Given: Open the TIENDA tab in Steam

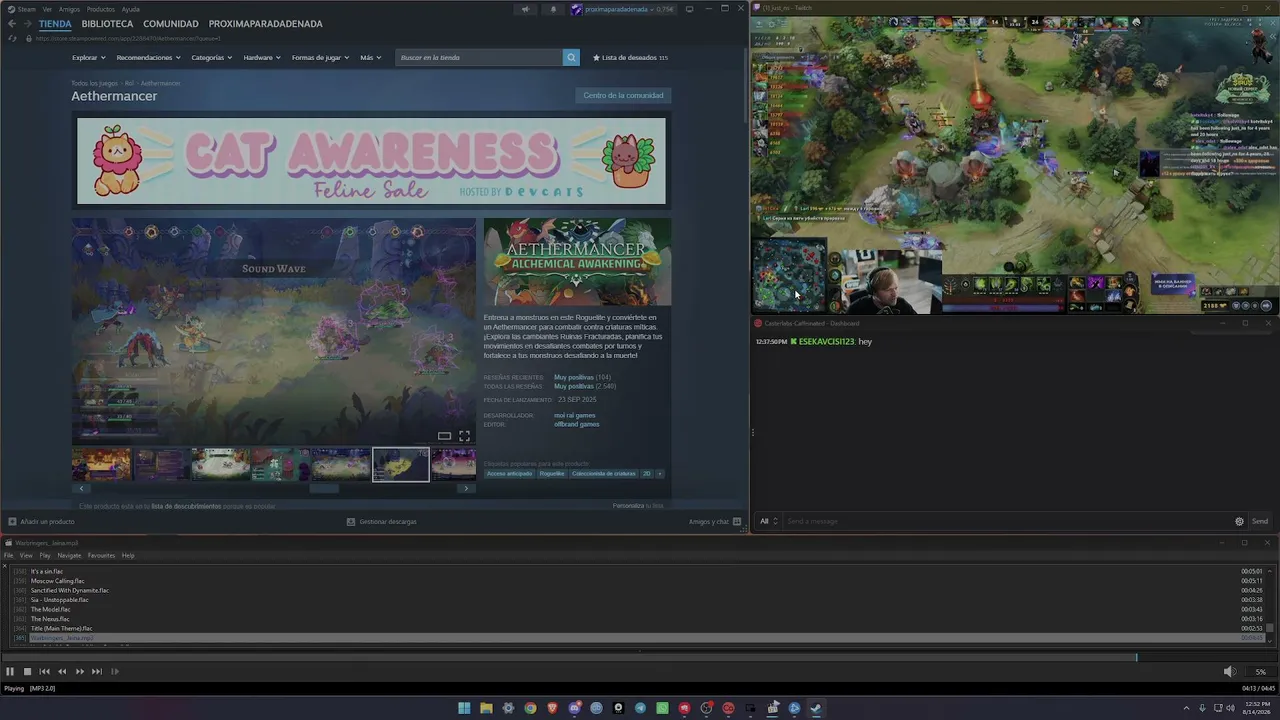Looking at the screenshot, I should coord(55,24).
